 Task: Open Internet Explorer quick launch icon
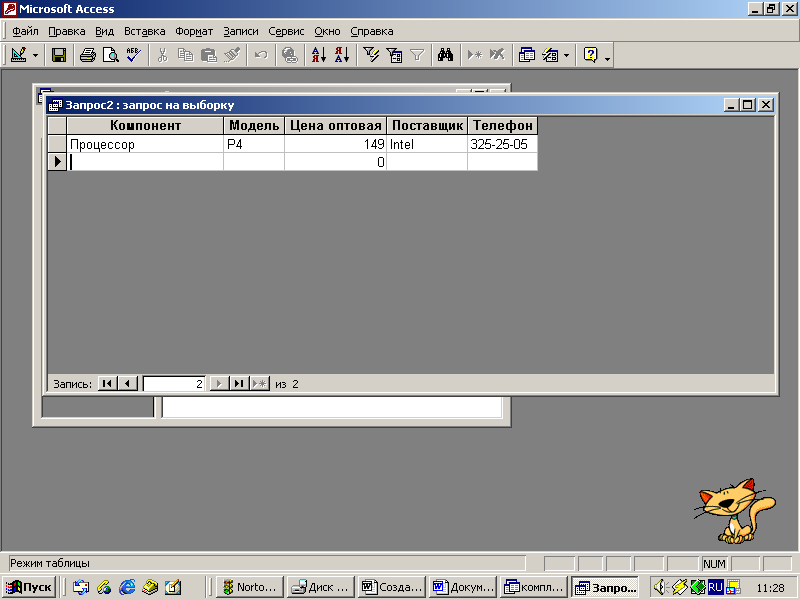(127, 587)
